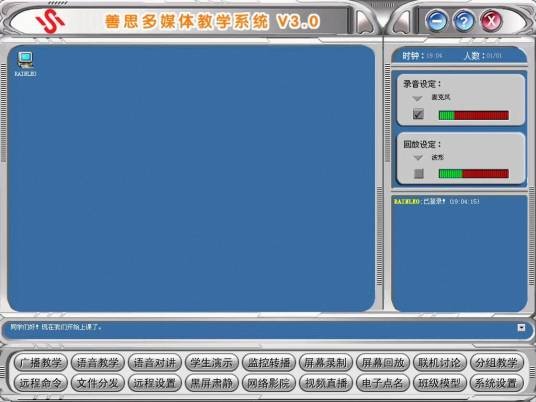Expand the playback source dropdown arrow
Screen dimensions: 536x402
coord(418,158)
